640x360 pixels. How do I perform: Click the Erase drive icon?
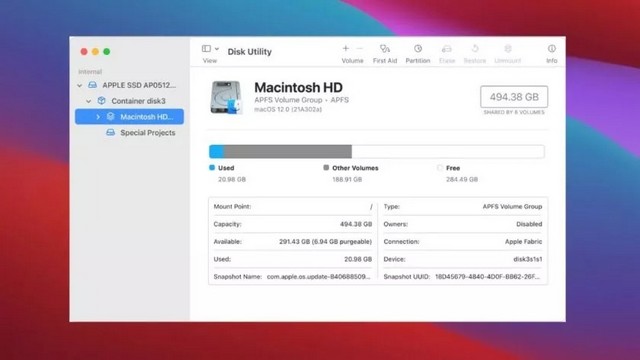[x=447, y=49]
